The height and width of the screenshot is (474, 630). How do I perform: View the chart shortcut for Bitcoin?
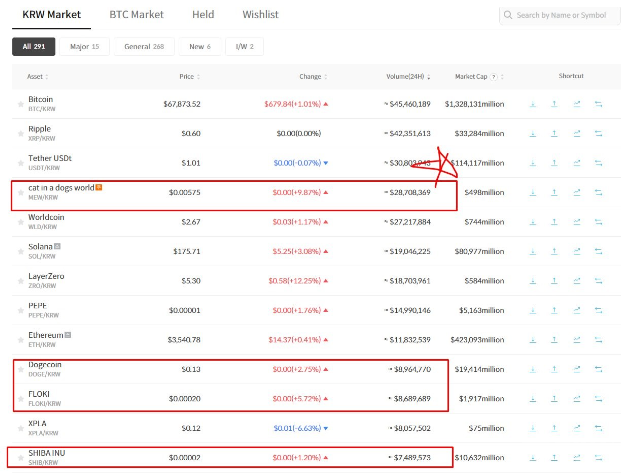coord(577,104)
